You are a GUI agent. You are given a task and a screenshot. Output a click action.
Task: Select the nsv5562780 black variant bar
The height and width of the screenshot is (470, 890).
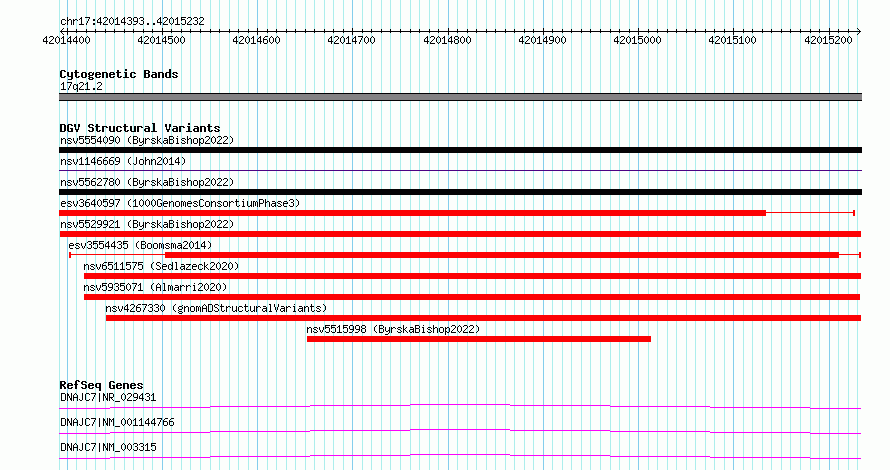(x=460, y=192)
